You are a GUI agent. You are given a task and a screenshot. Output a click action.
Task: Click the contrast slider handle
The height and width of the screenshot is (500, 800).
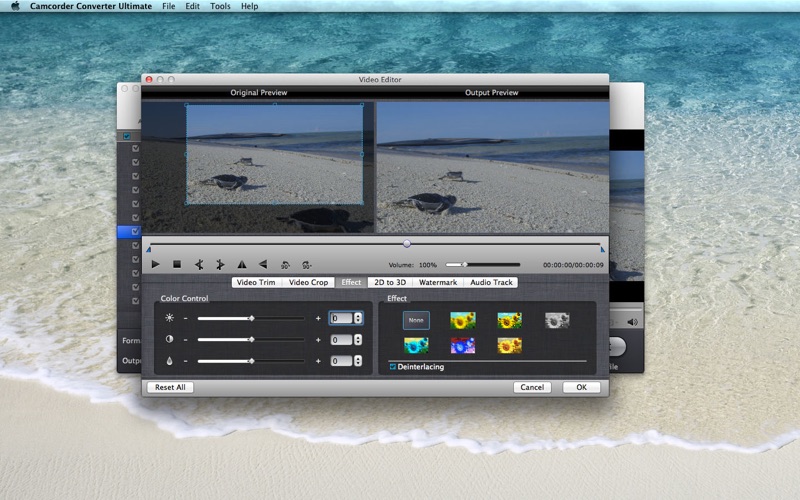click(x=252, y=340)
